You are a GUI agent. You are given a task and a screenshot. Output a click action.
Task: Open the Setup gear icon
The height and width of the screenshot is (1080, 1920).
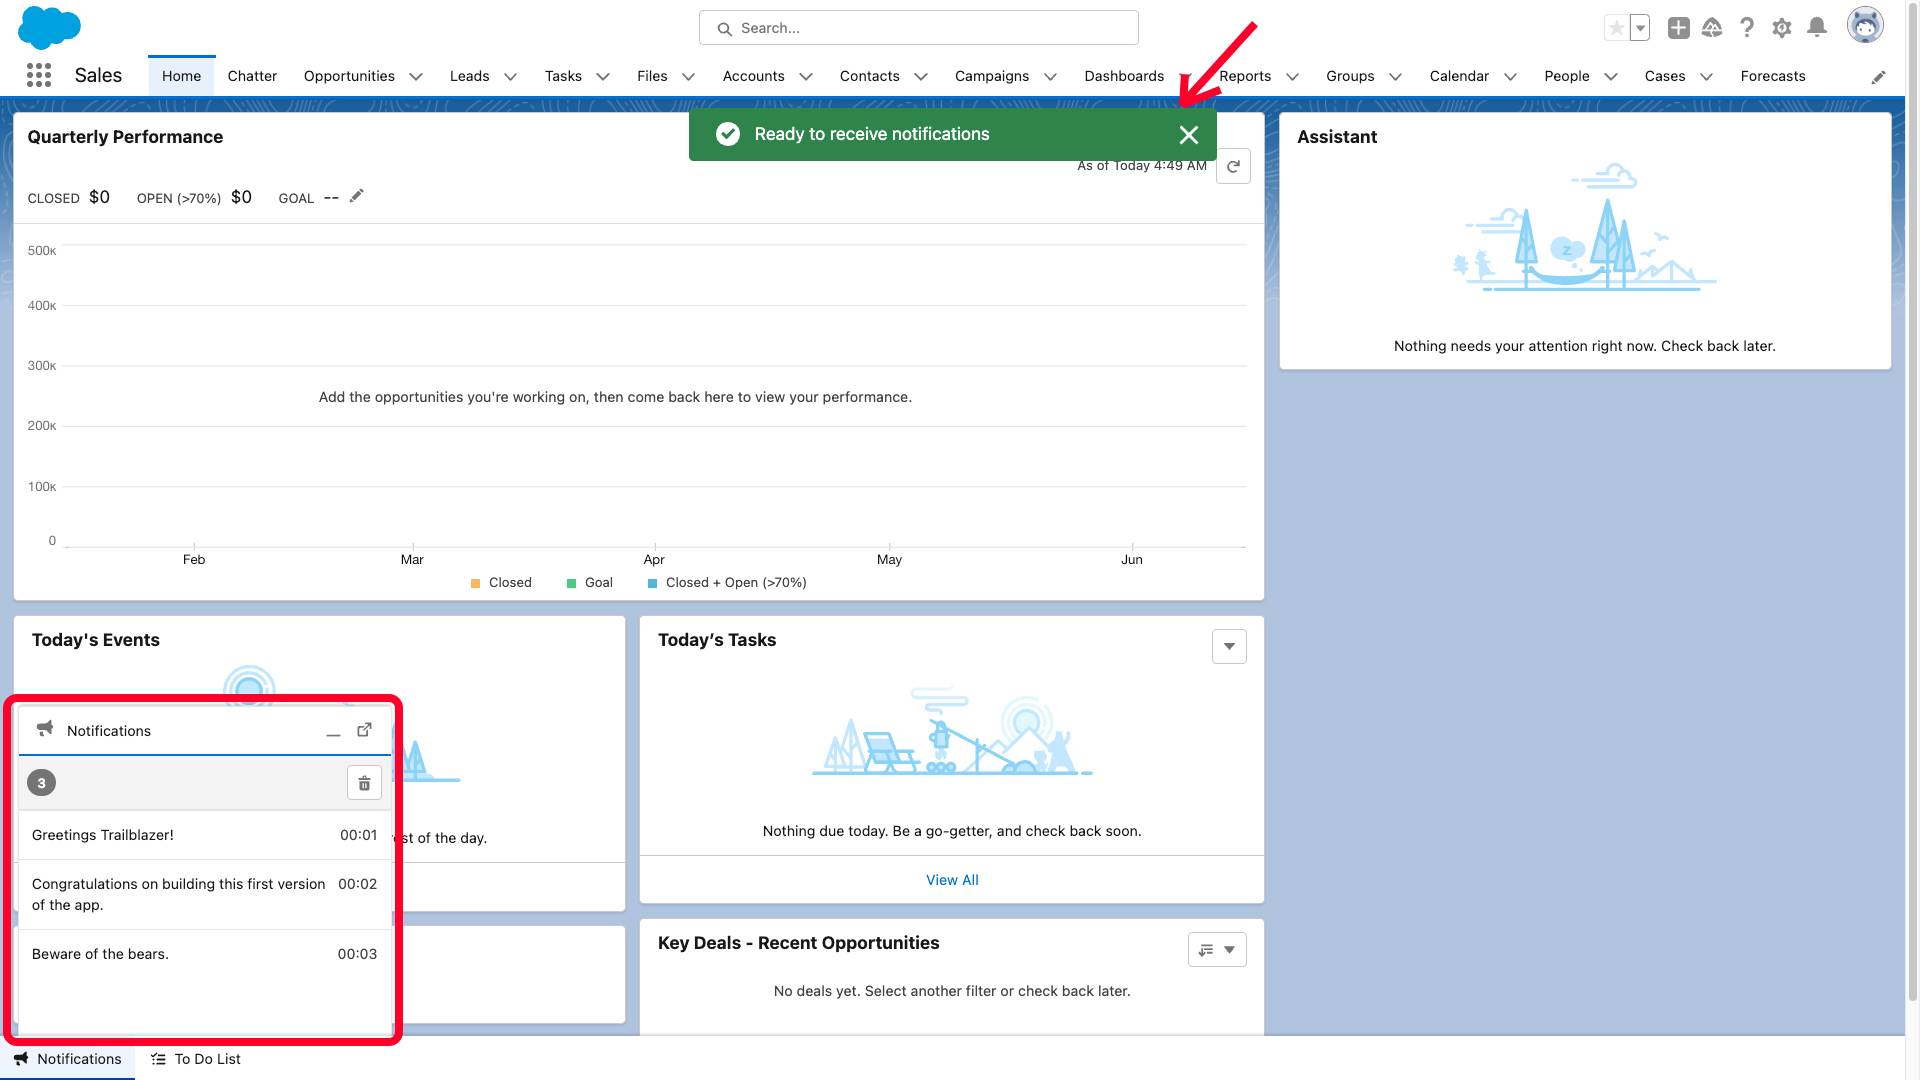coord(1782,28)
